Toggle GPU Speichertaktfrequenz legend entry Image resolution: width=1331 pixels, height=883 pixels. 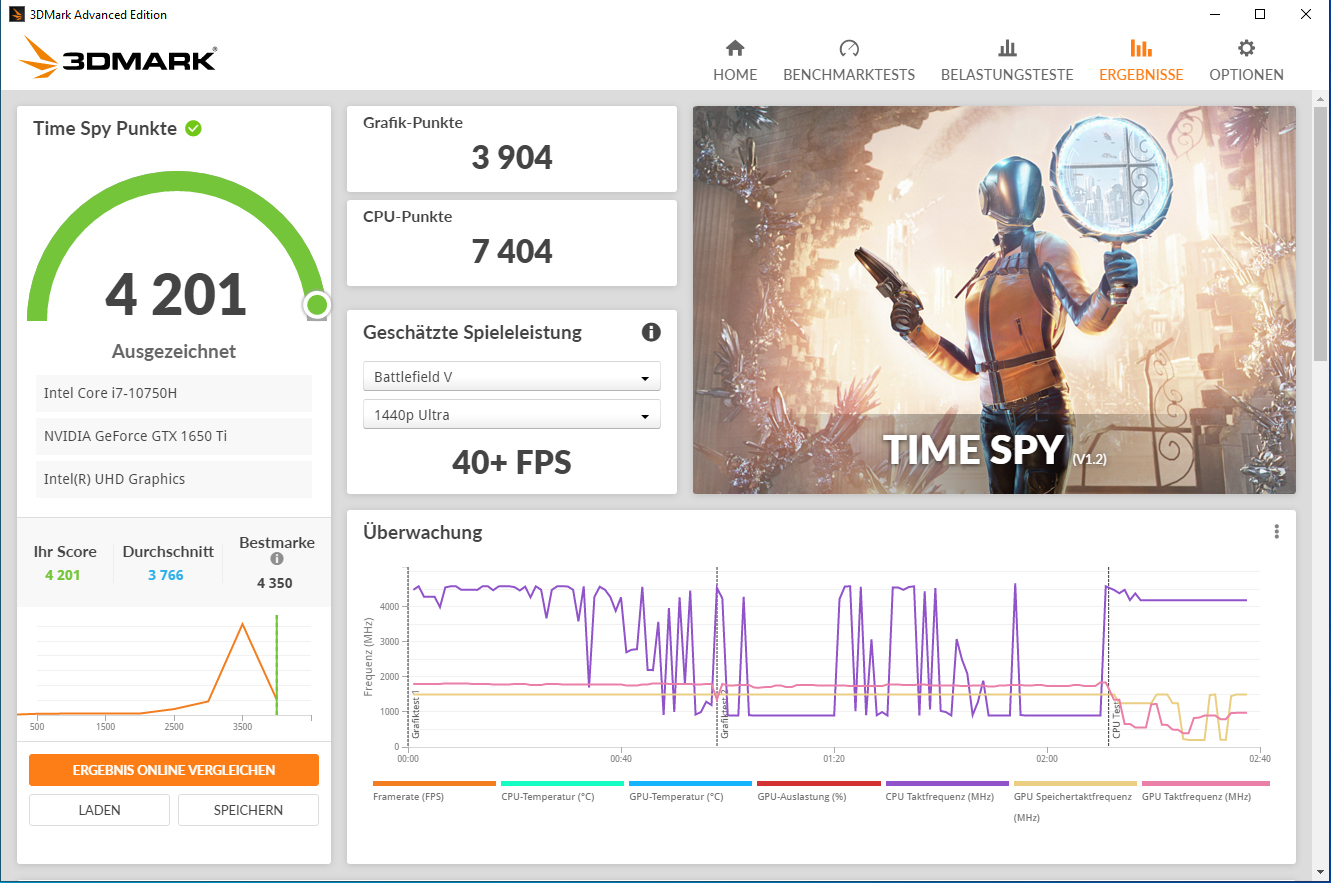pos(1075,802)
